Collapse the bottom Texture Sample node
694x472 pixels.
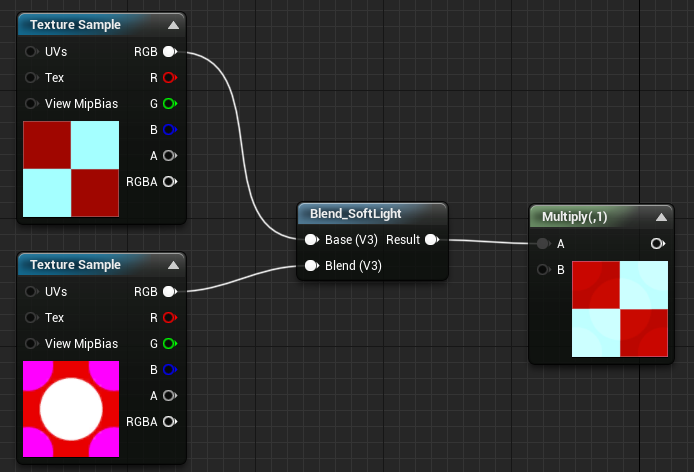174,265
